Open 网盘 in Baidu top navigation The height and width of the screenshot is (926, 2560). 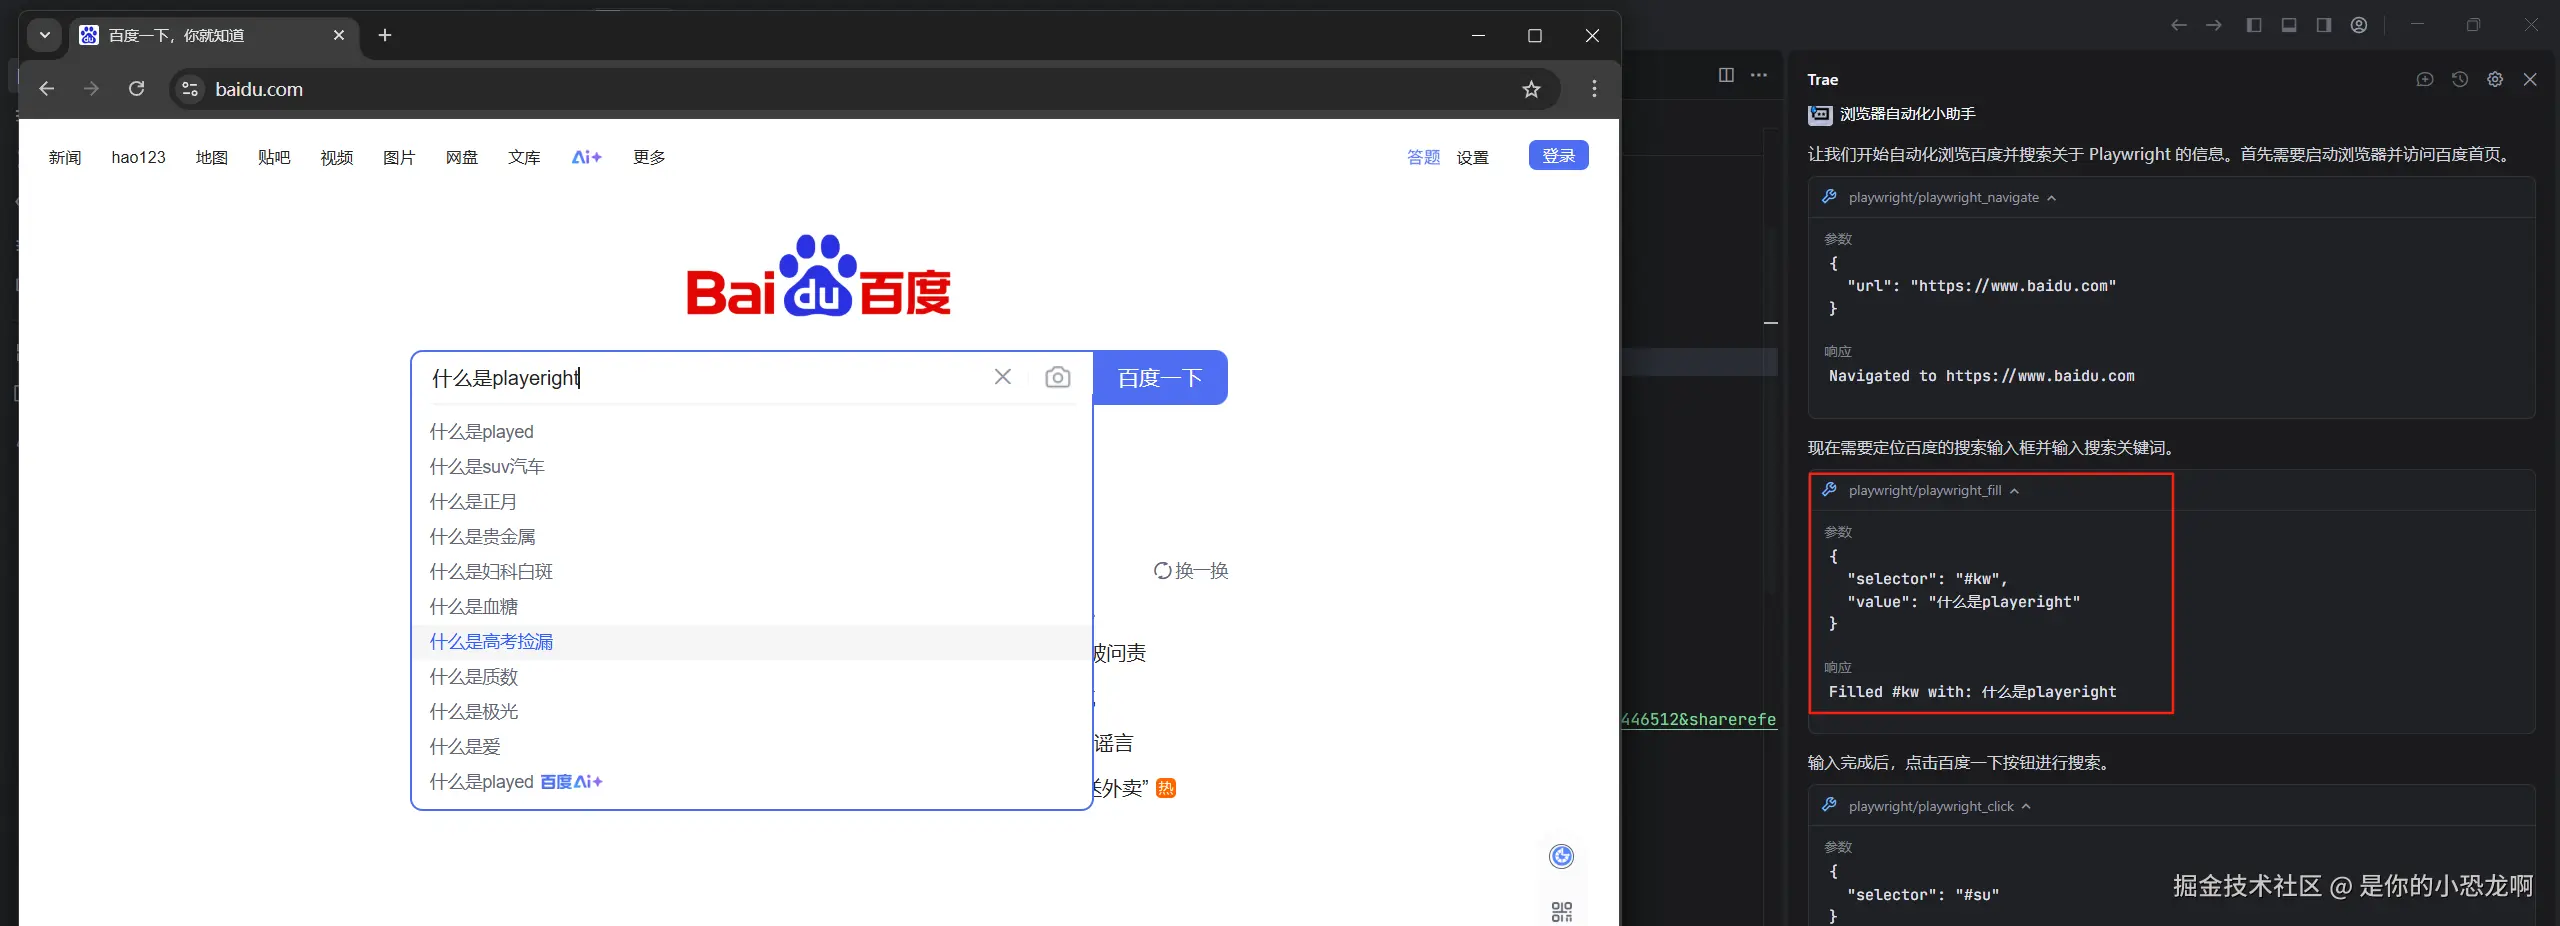[462, 157]
